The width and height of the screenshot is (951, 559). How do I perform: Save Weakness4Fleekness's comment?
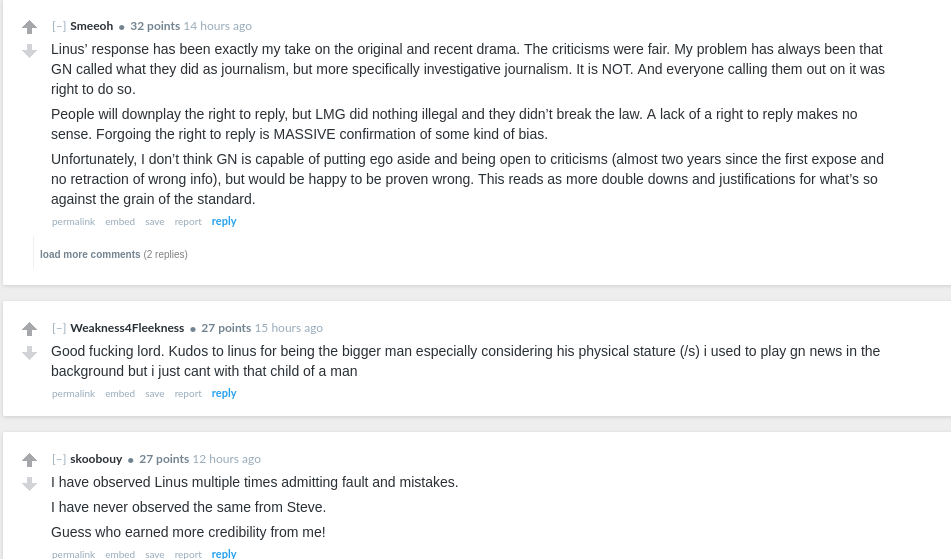coord(154,394)
